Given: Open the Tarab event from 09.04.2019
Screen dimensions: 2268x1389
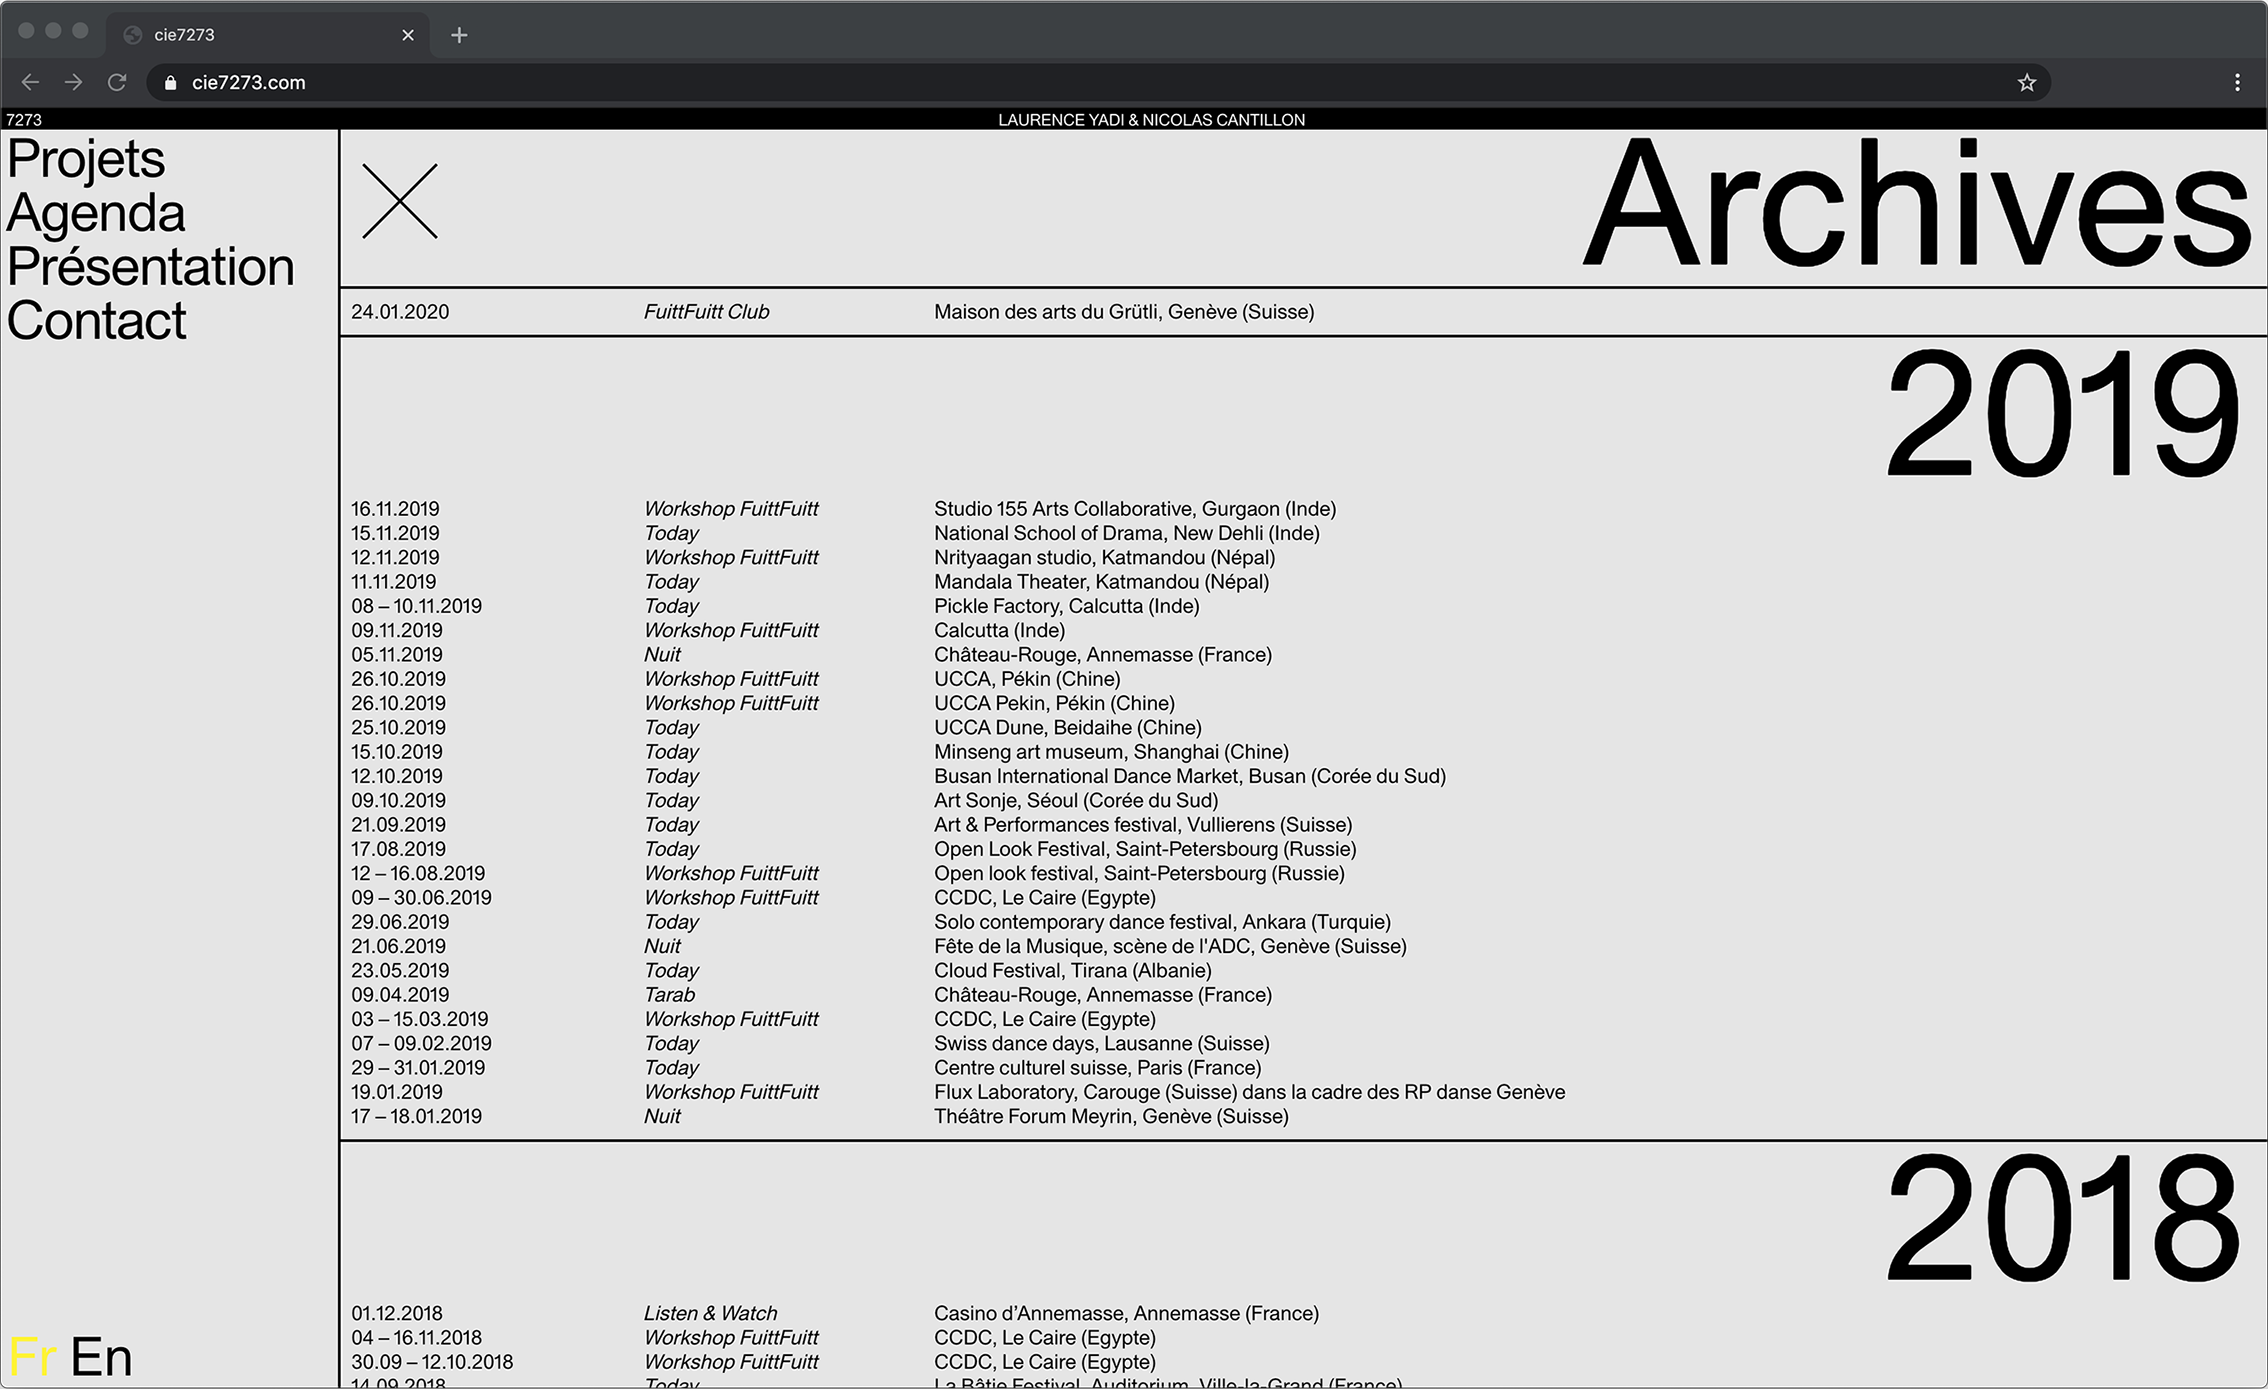Looking at the screenshot, I should 669,995.
